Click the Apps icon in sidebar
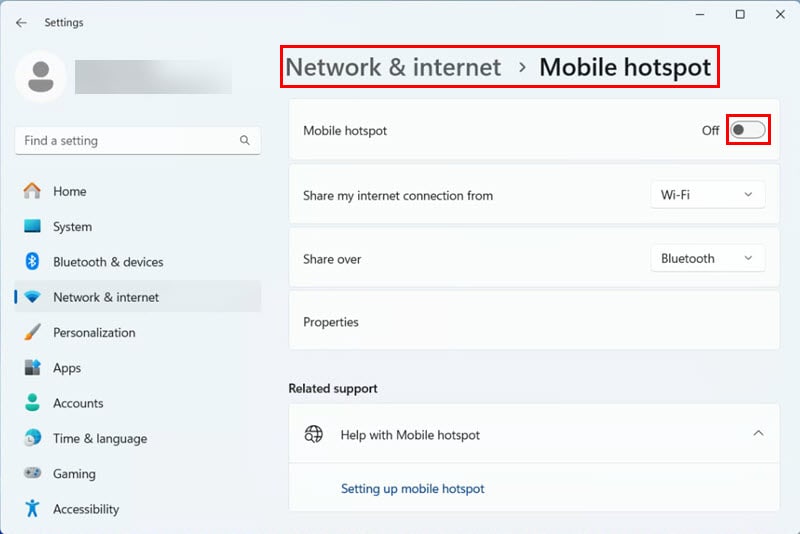800x534 pixels. click(x=32, y=367)
